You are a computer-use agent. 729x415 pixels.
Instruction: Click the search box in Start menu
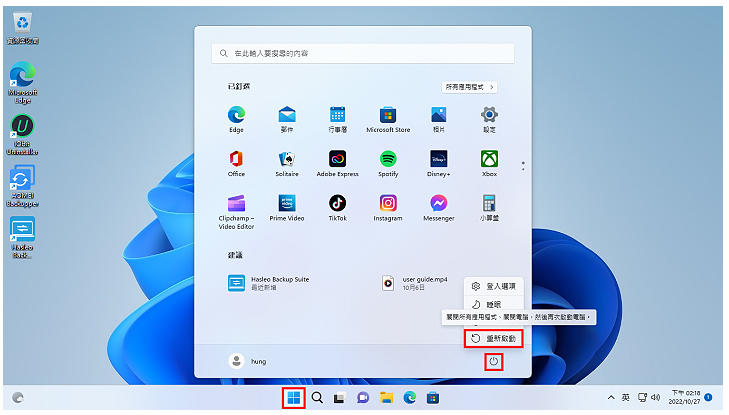[363, 53]
